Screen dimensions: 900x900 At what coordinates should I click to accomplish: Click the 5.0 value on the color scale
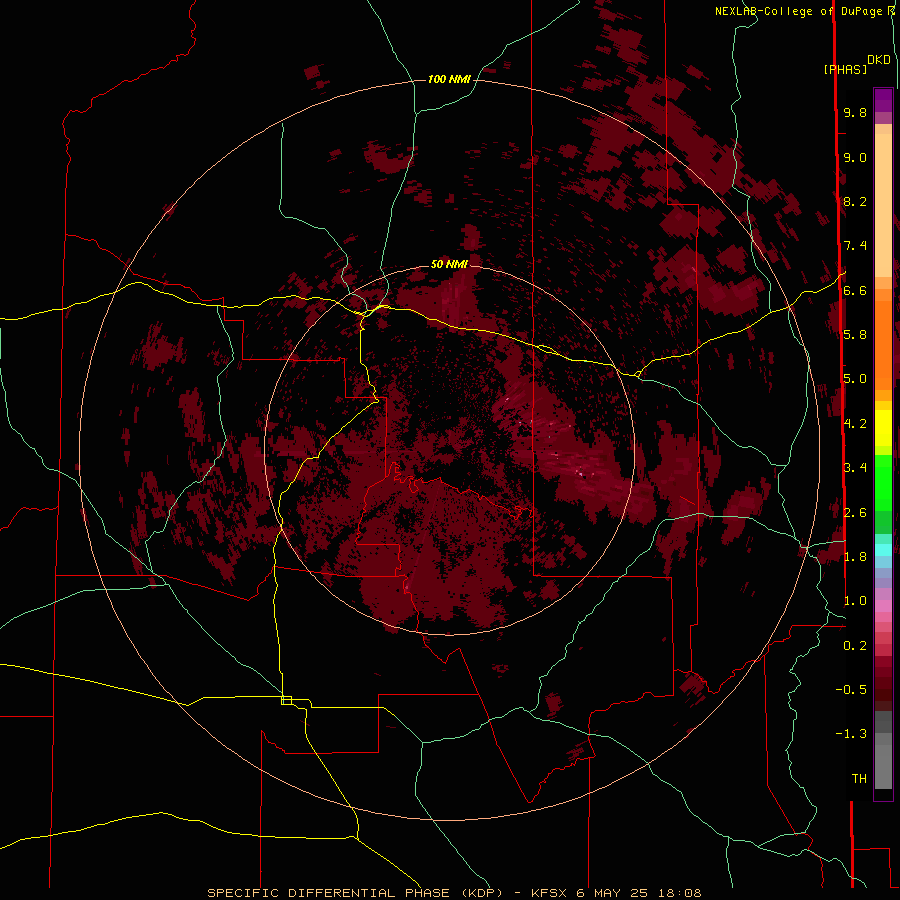(855, 379)
